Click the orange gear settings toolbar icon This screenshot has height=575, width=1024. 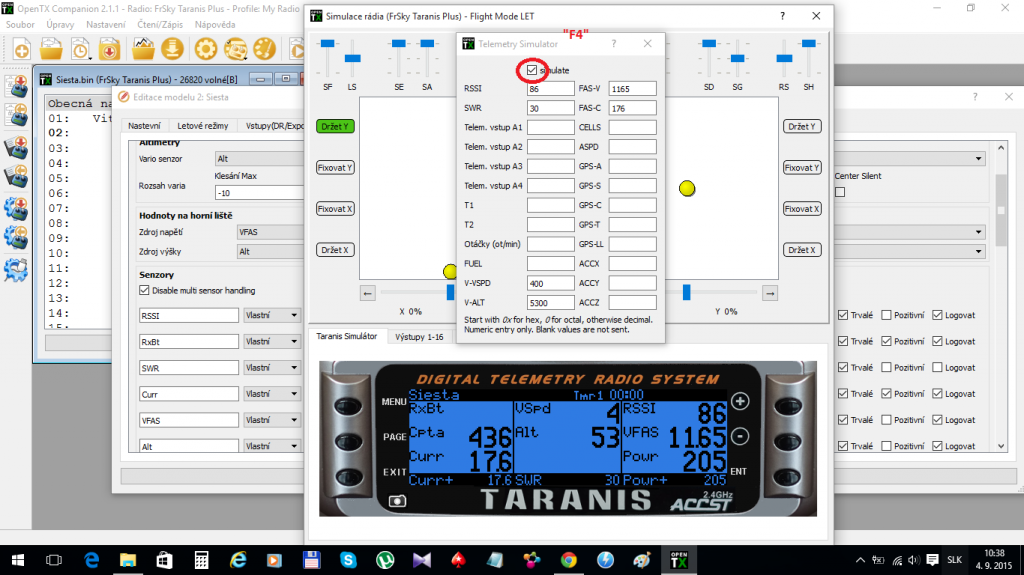[x=206, y=49]
